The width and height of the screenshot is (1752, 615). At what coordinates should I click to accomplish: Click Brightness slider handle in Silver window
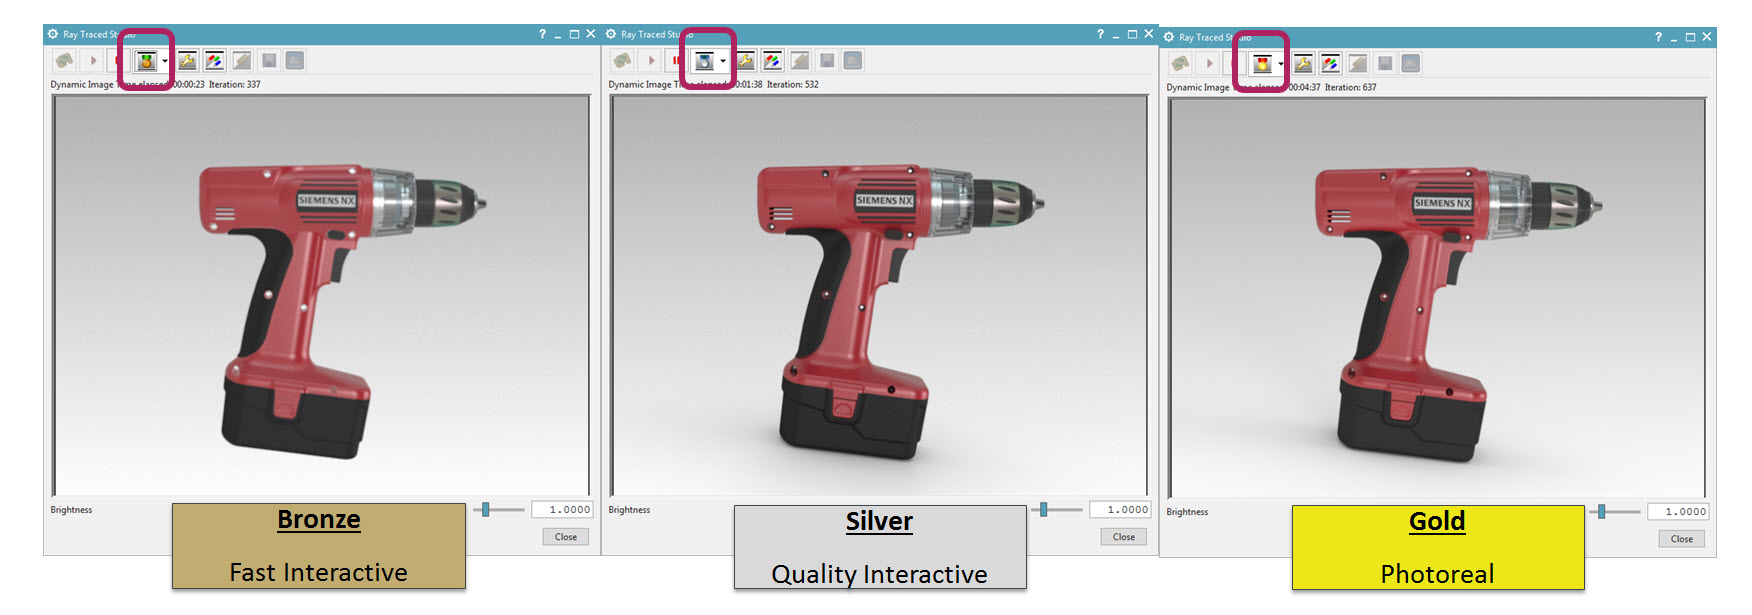pos(1043,510)
